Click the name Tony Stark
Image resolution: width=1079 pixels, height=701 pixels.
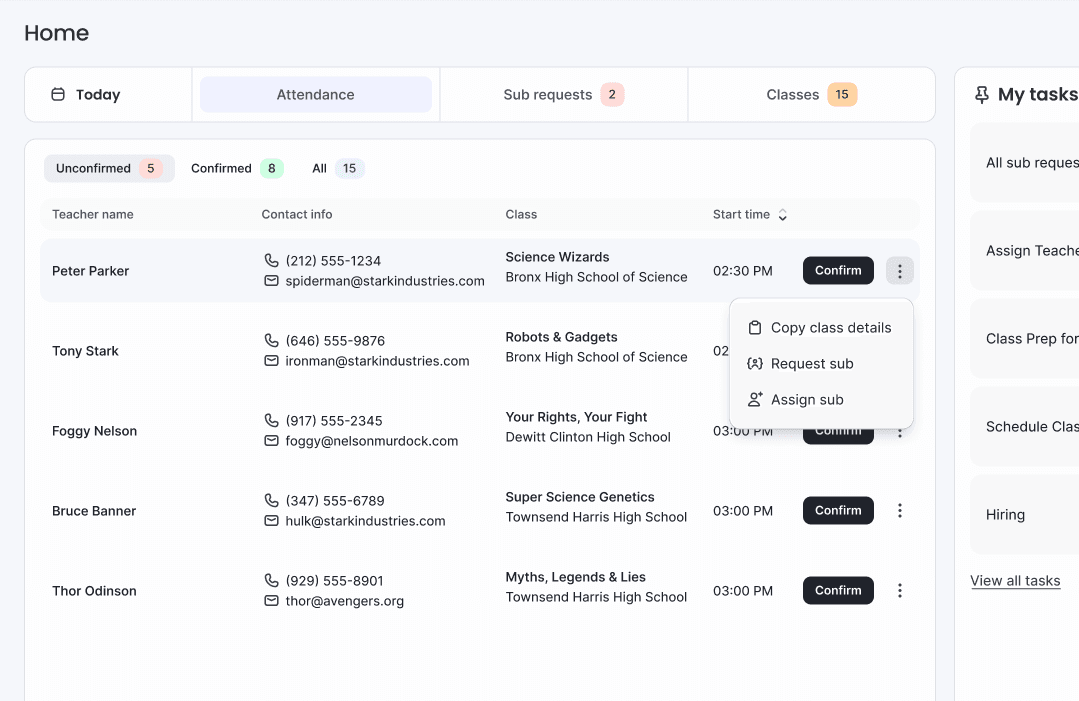tap(85, 351)
